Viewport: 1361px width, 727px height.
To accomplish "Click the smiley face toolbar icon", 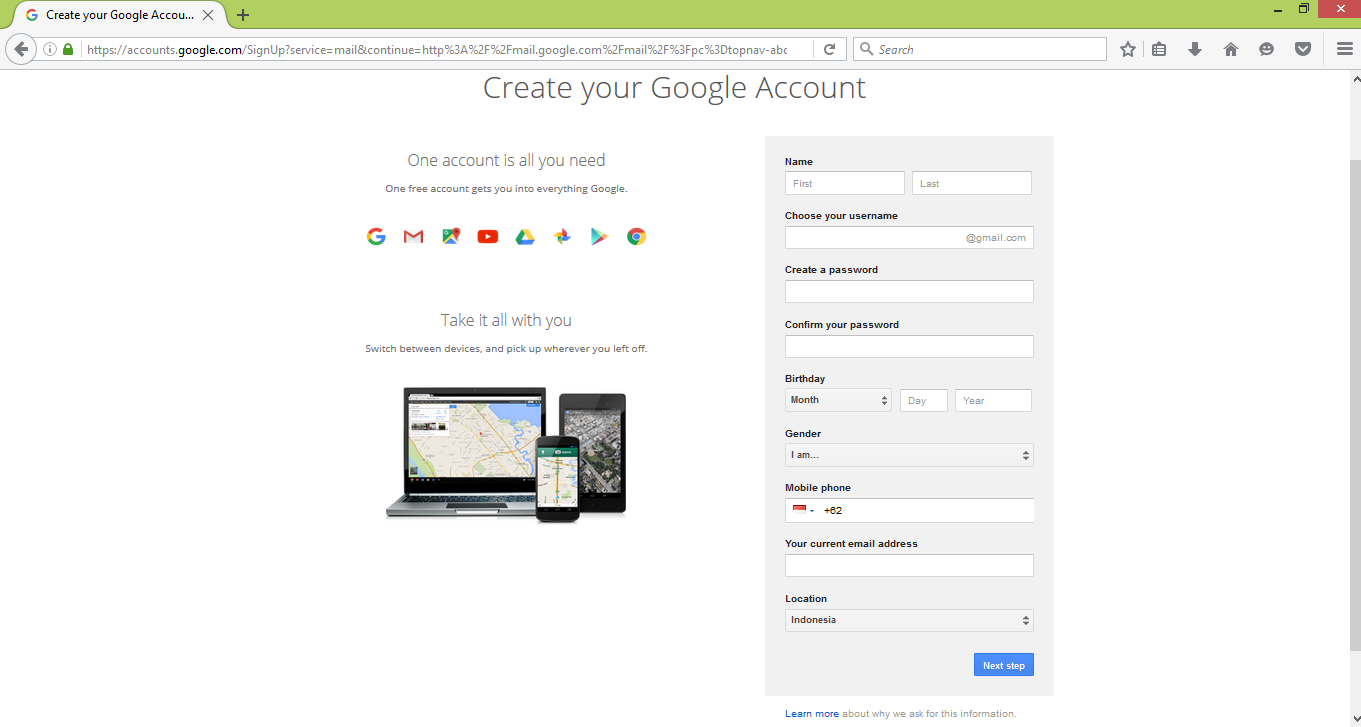I will click(1267, 49).
